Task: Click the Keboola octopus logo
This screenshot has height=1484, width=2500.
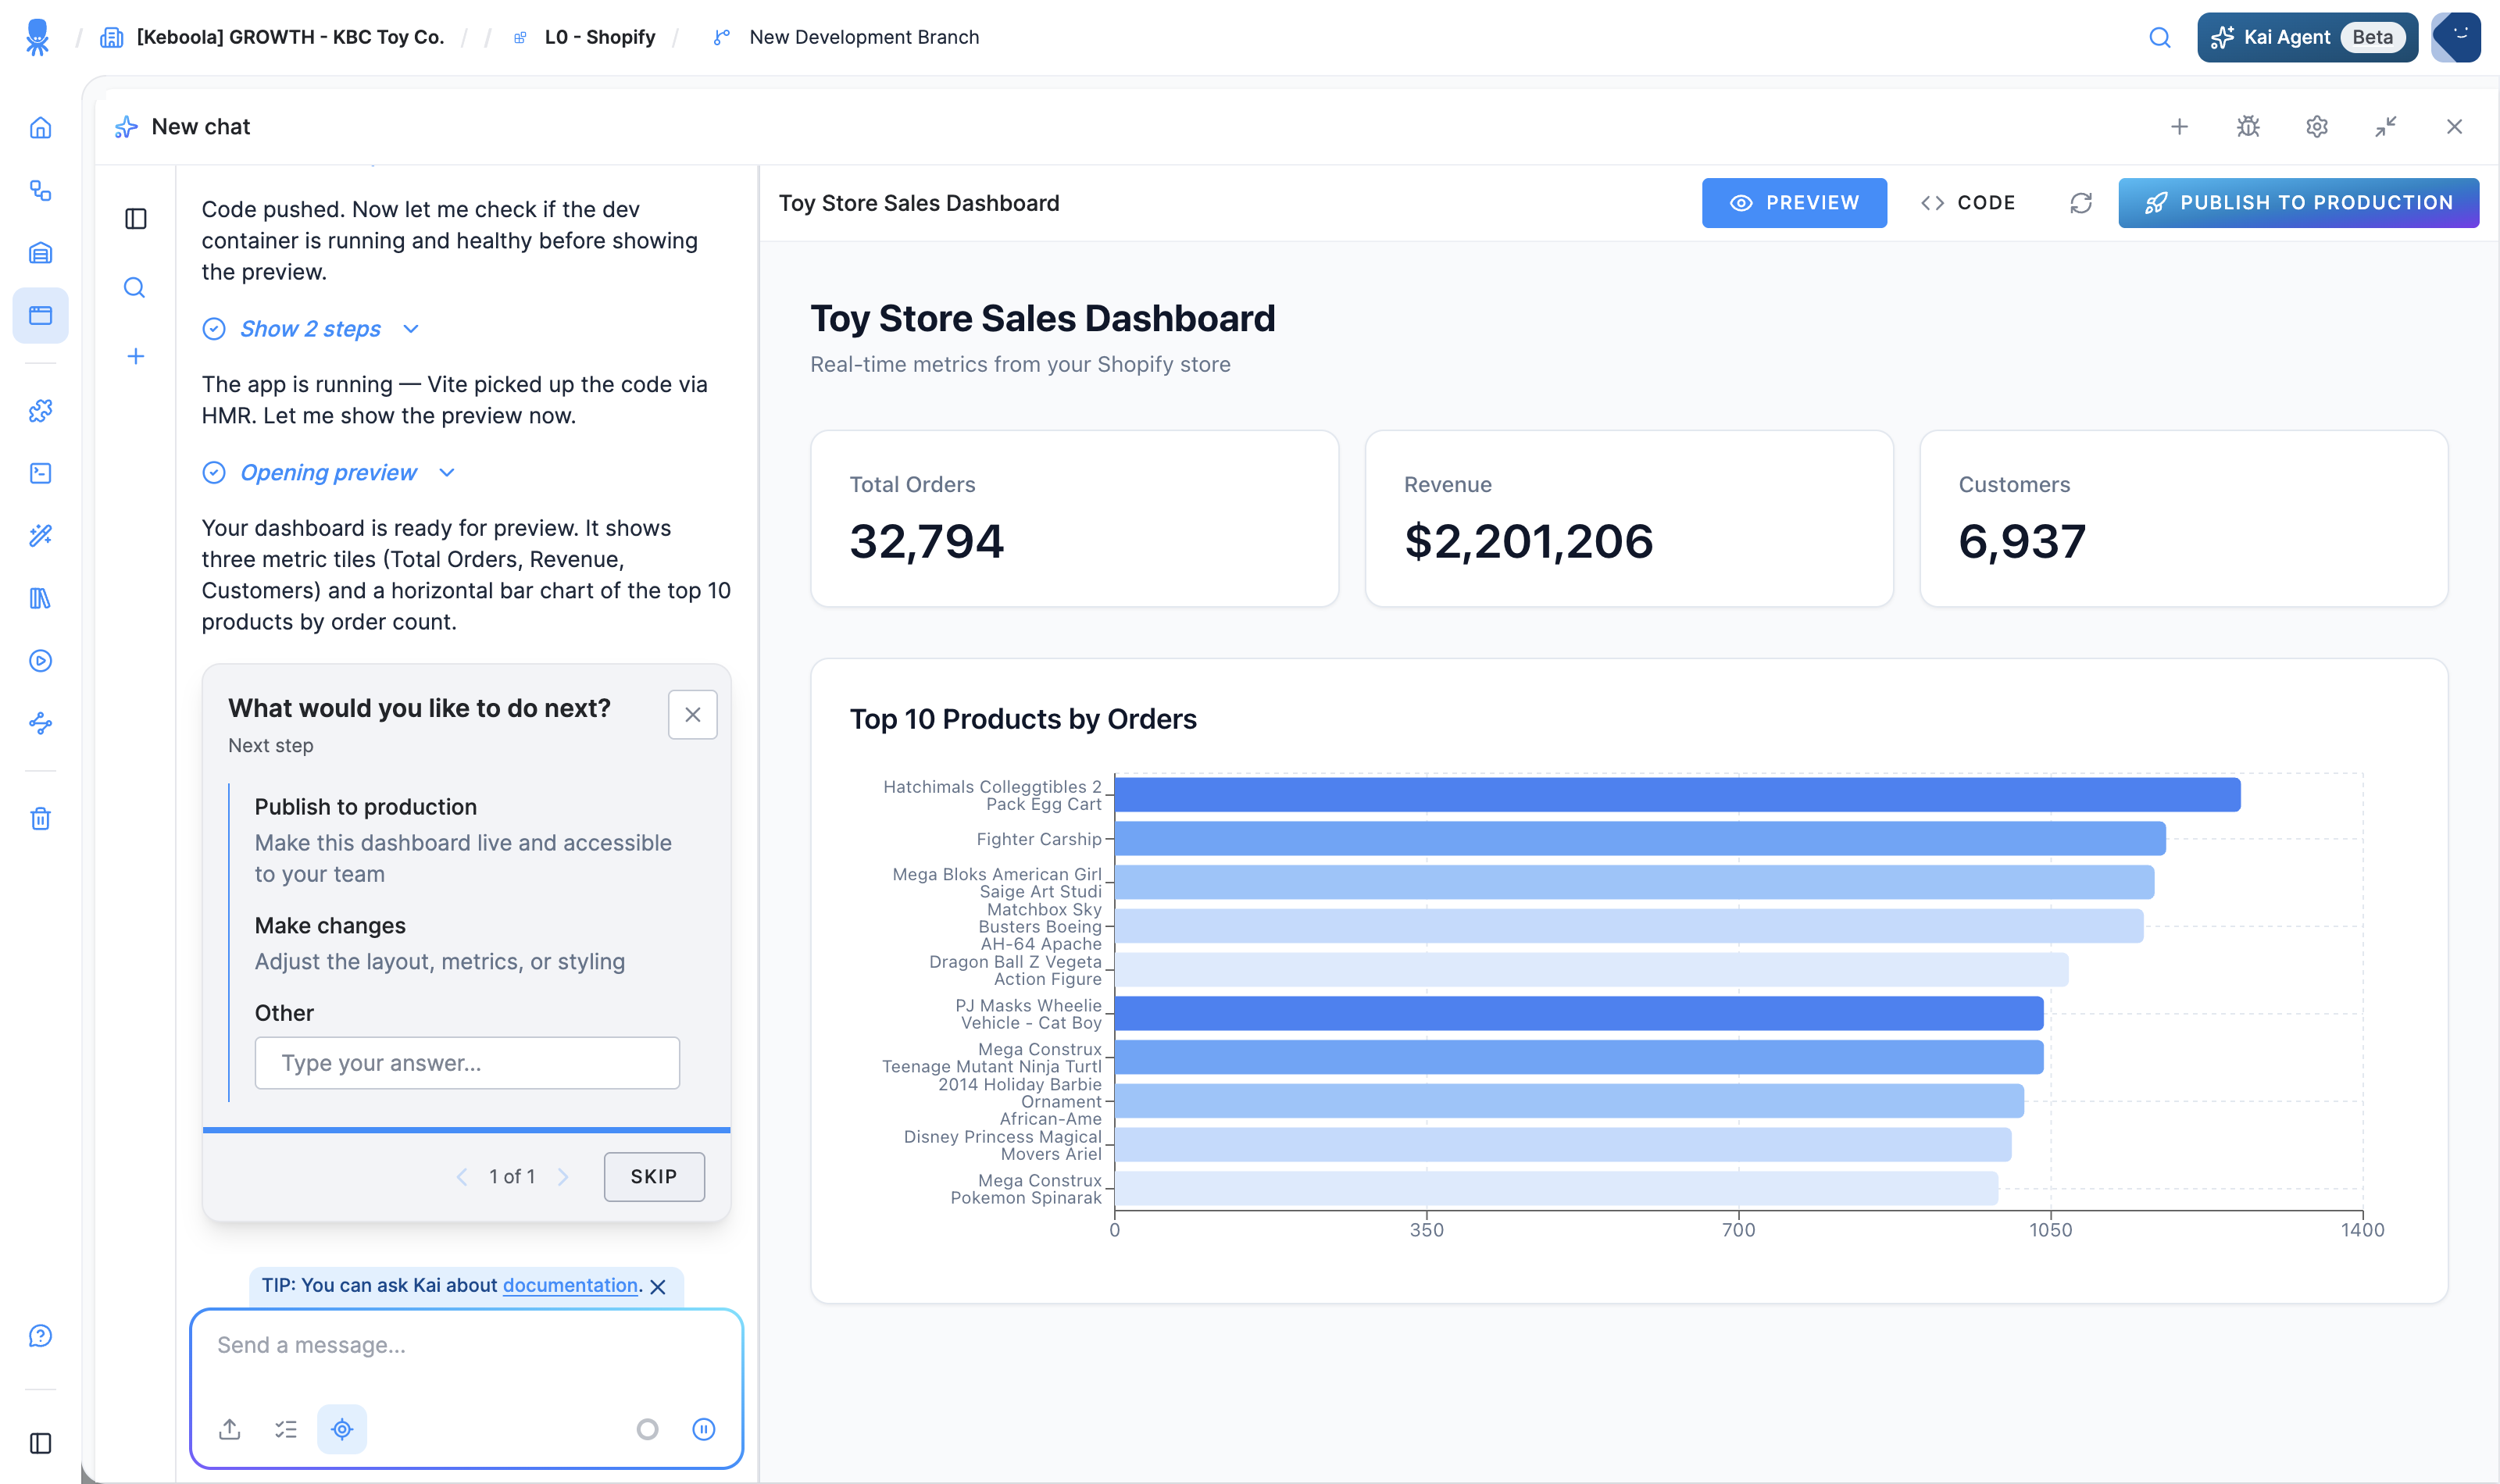Action: pyautogui.click(x=37, y=37)
